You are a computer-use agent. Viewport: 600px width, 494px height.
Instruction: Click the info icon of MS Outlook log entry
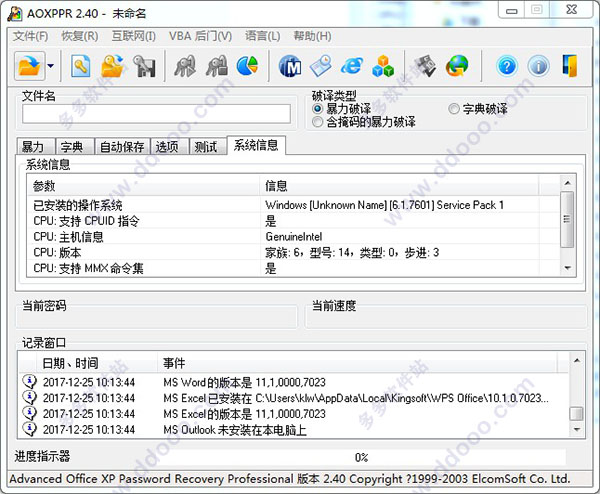[29, 429]
